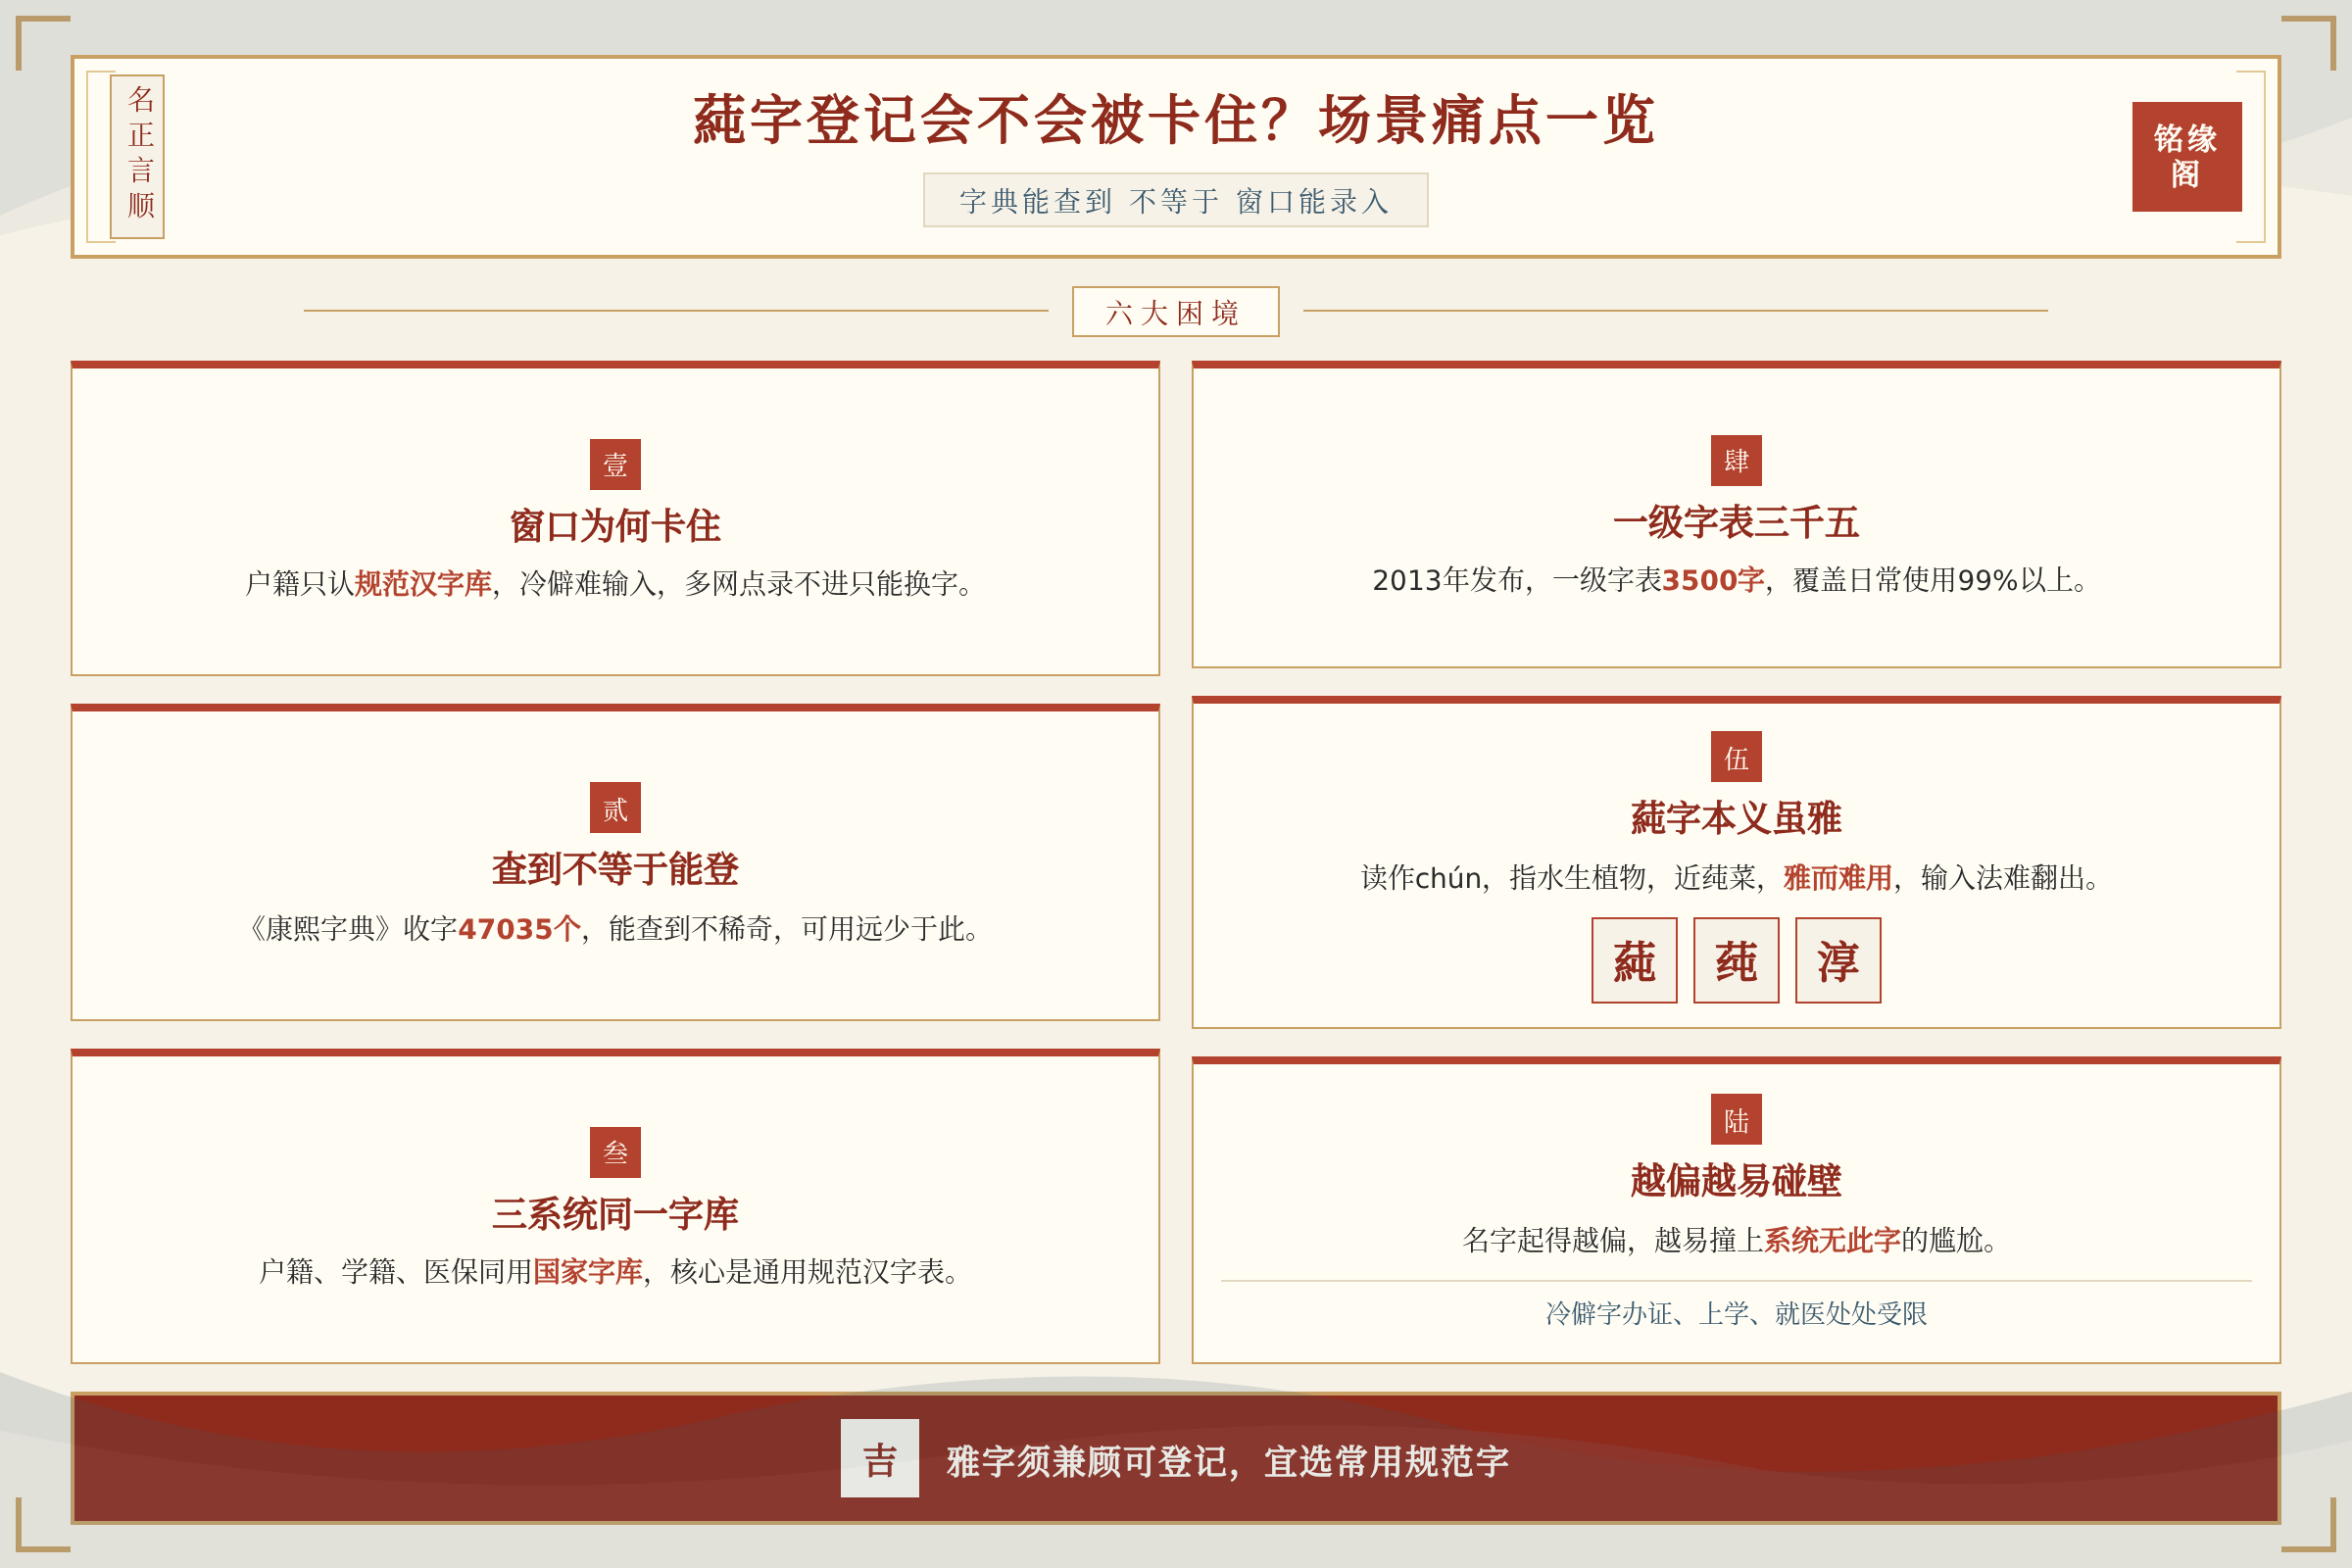The width and height of the screenshot is (2352, 1568).
Task: Click highlighted text 国家字库
Action: pos(587,1271)
